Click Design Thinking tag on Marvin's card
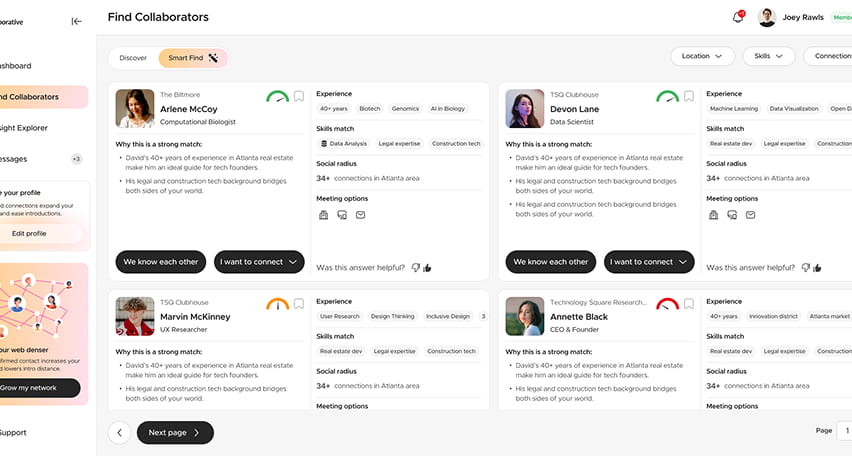Screen dimensions: 852x456 (392, 316)
